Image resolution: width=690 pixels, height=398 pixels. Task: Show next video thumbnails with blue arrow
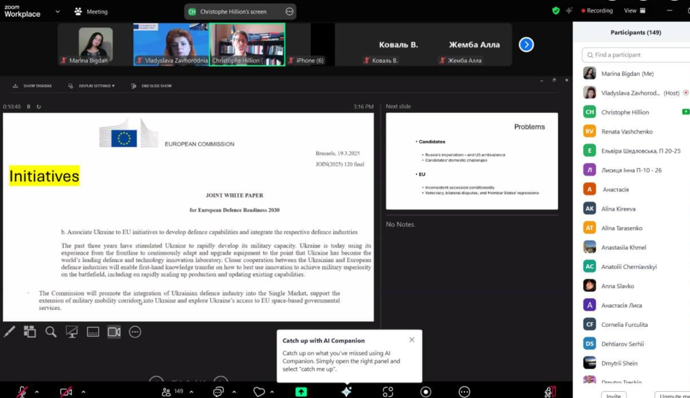526,44
